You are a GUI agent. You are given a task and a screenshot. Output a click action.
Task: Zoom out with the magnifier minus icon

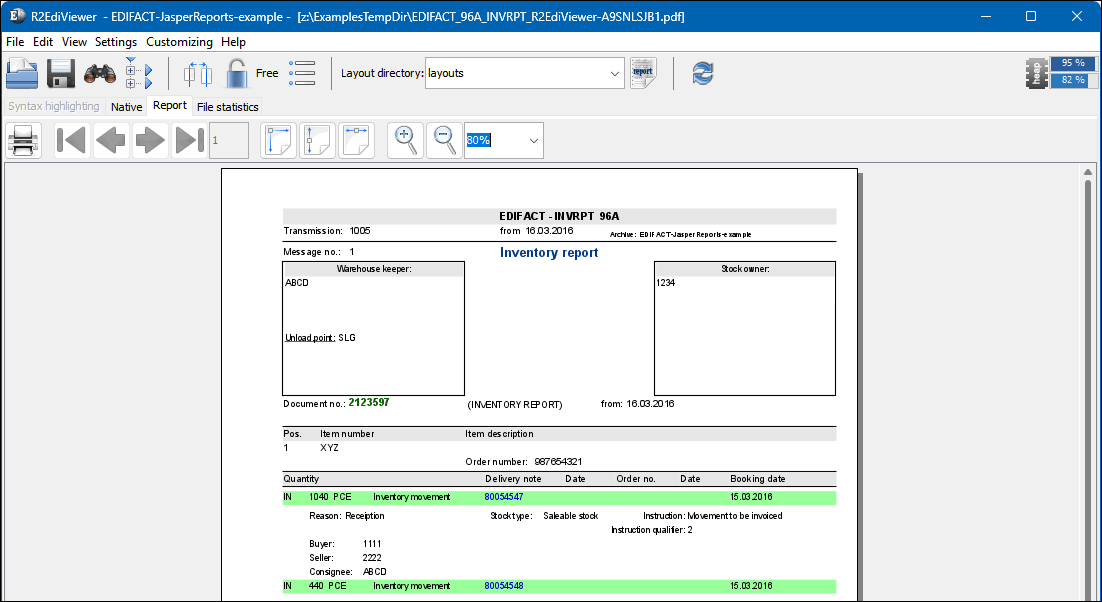(443, 140)
